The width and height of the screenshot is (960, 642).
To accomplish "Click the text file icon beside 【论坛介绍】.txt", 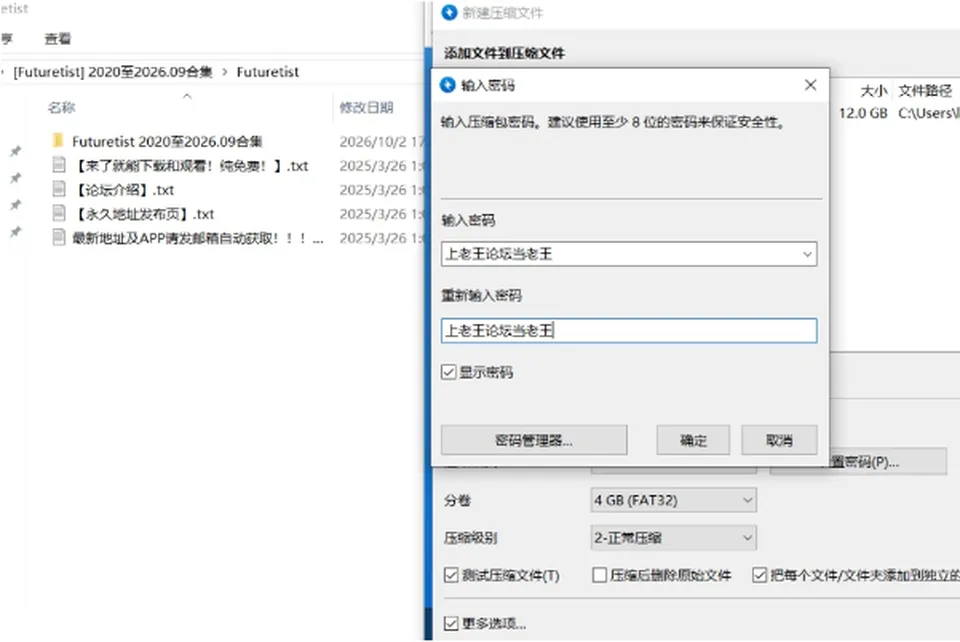I will (x=59, y=189).
